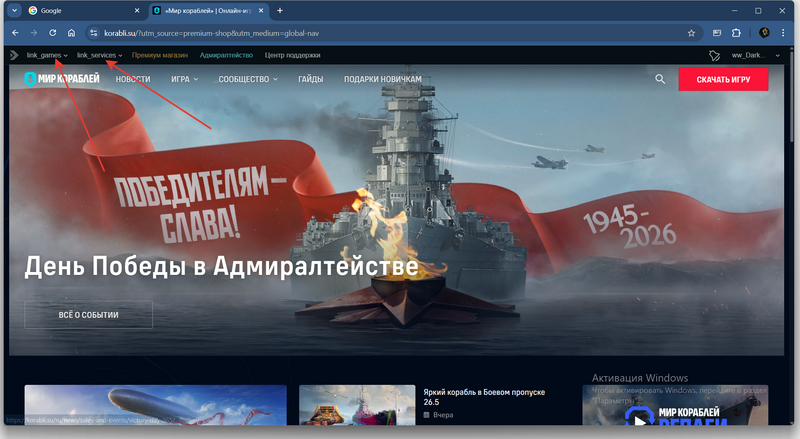Open the ГАЙДЫ menu item
This screenshot has height=439, width=800.
click(x=310, y=79)
